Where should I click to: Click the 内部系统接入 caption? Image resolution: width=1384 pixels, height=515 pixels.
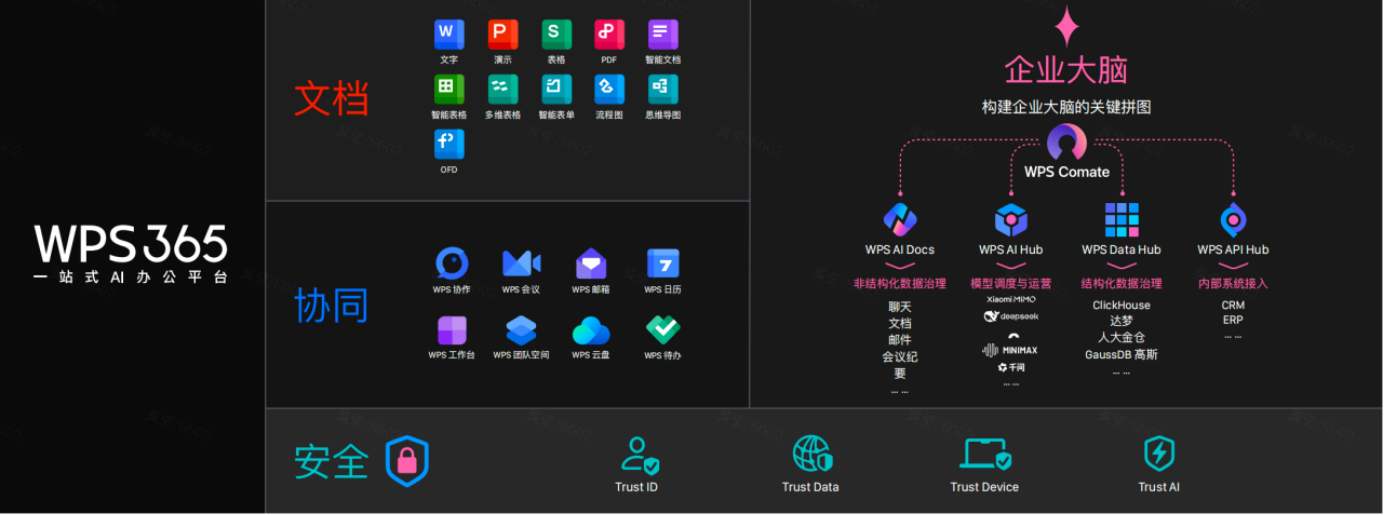click(x=1233, y=284)
